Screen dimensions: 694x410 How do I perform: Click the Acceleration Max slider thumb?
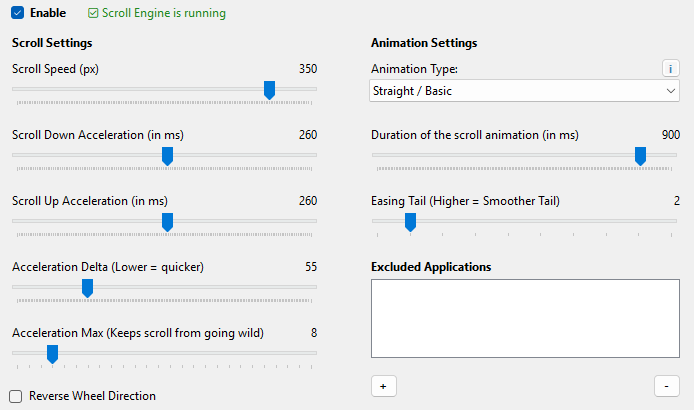pyautogui.click(x=53, y=354)
